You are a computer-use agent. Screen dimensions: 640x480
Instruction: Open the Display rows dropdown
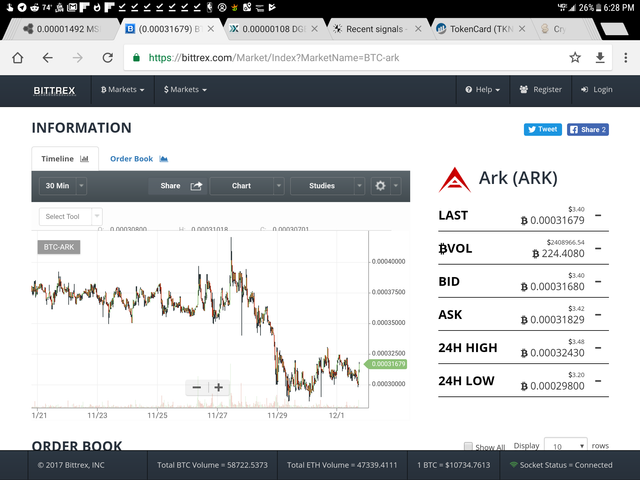(566, 445)
